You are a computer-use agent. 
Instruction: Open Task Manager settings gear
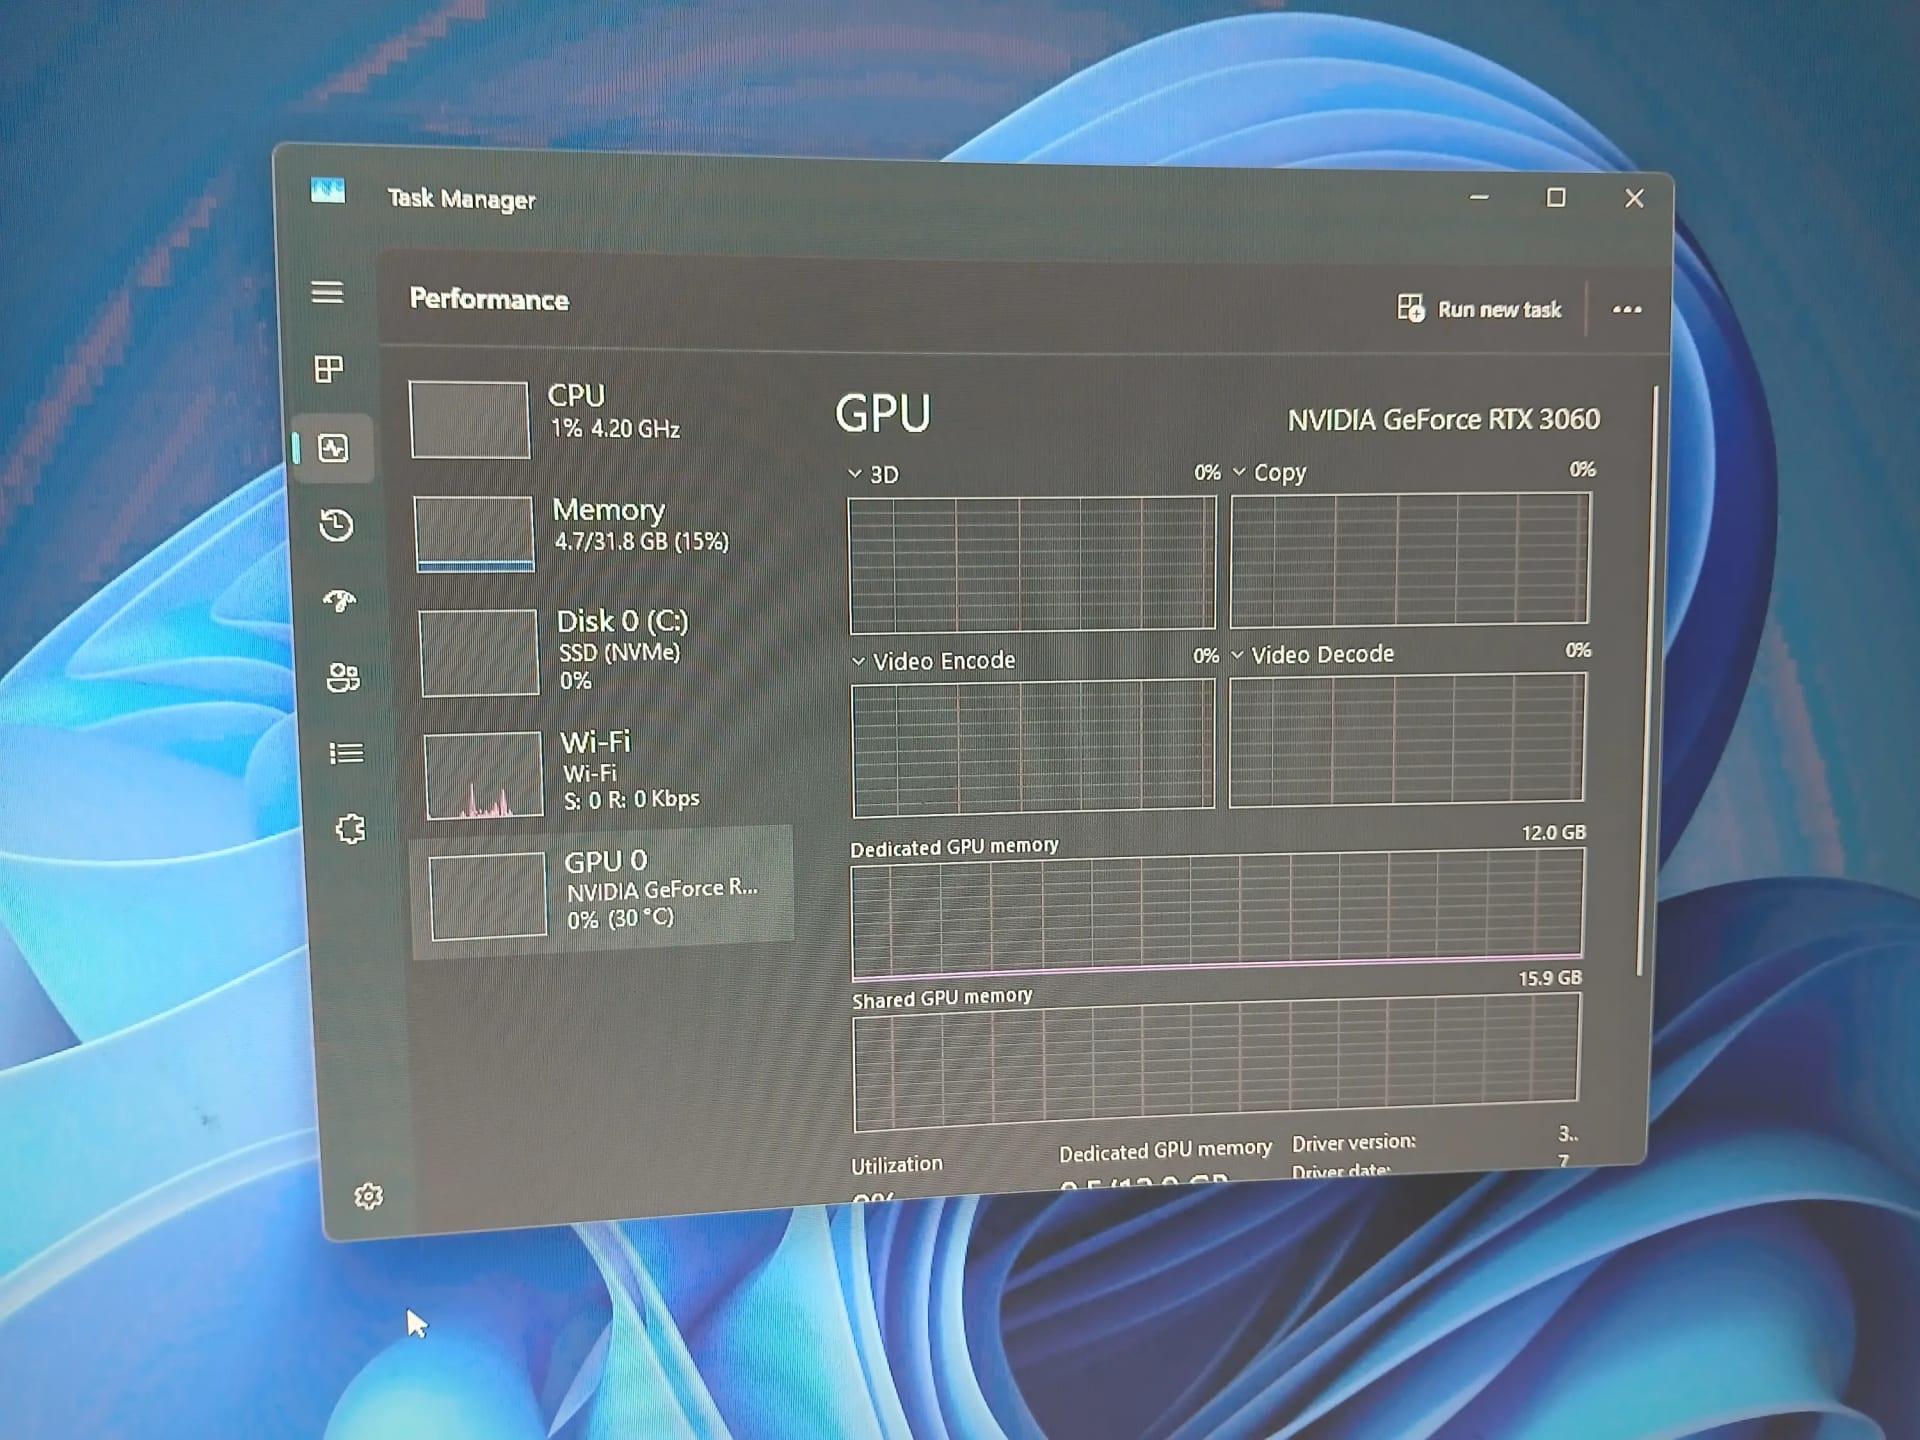click(369, 1196)
